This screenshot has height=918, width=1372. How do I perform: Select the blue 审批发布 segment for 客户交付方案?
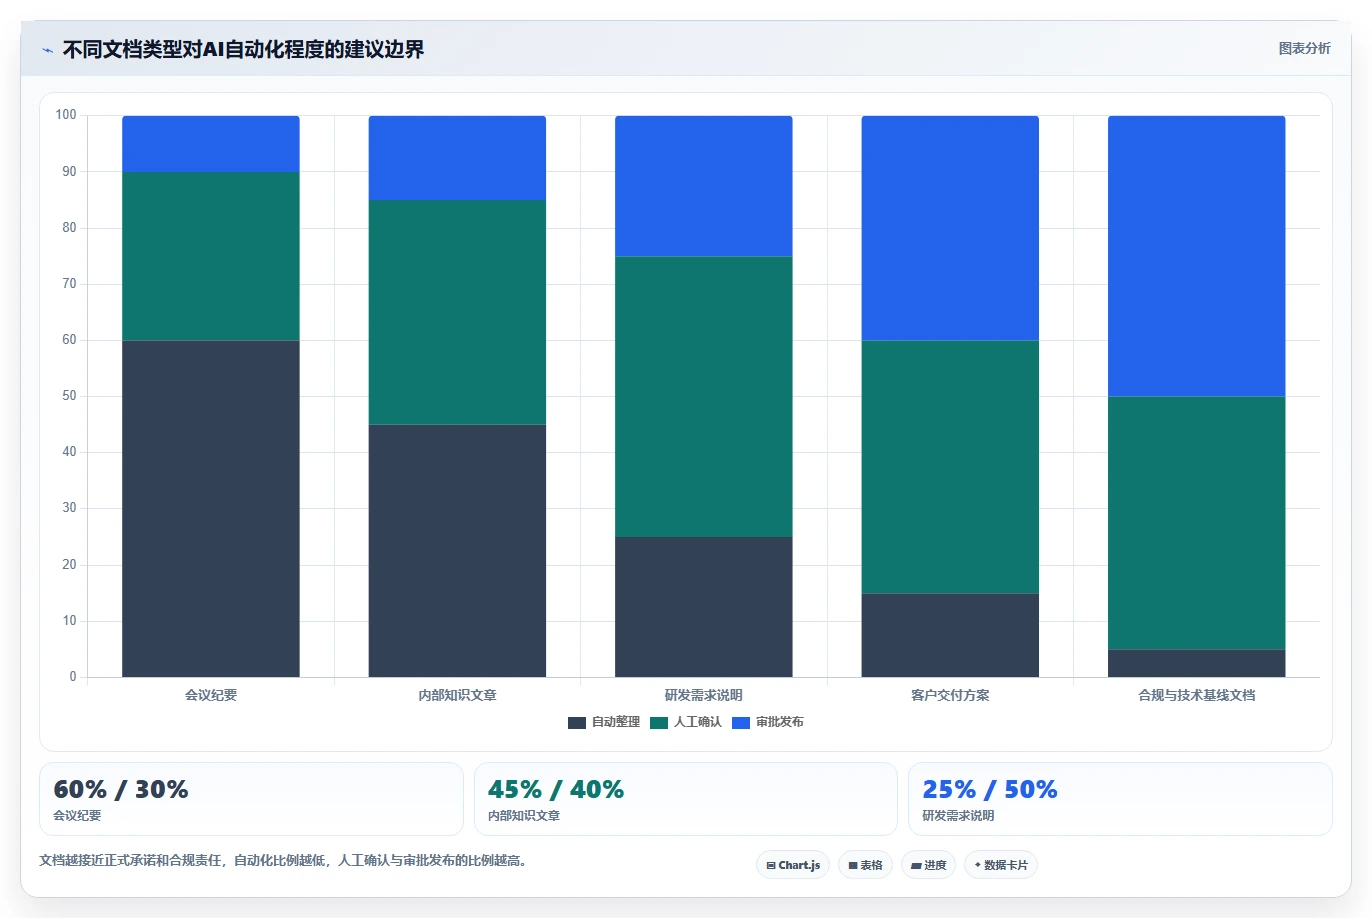(950, 228)
